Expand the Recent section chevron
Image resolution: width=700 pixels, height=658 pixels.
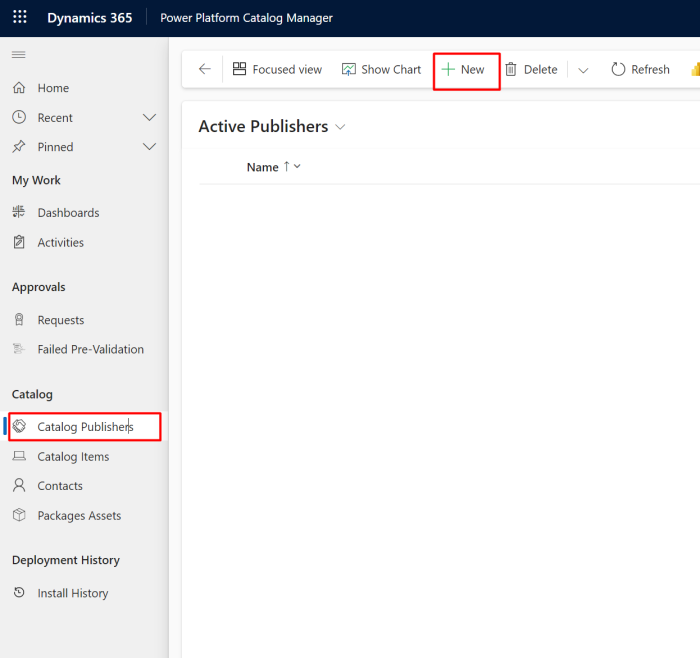pos(149,117)
